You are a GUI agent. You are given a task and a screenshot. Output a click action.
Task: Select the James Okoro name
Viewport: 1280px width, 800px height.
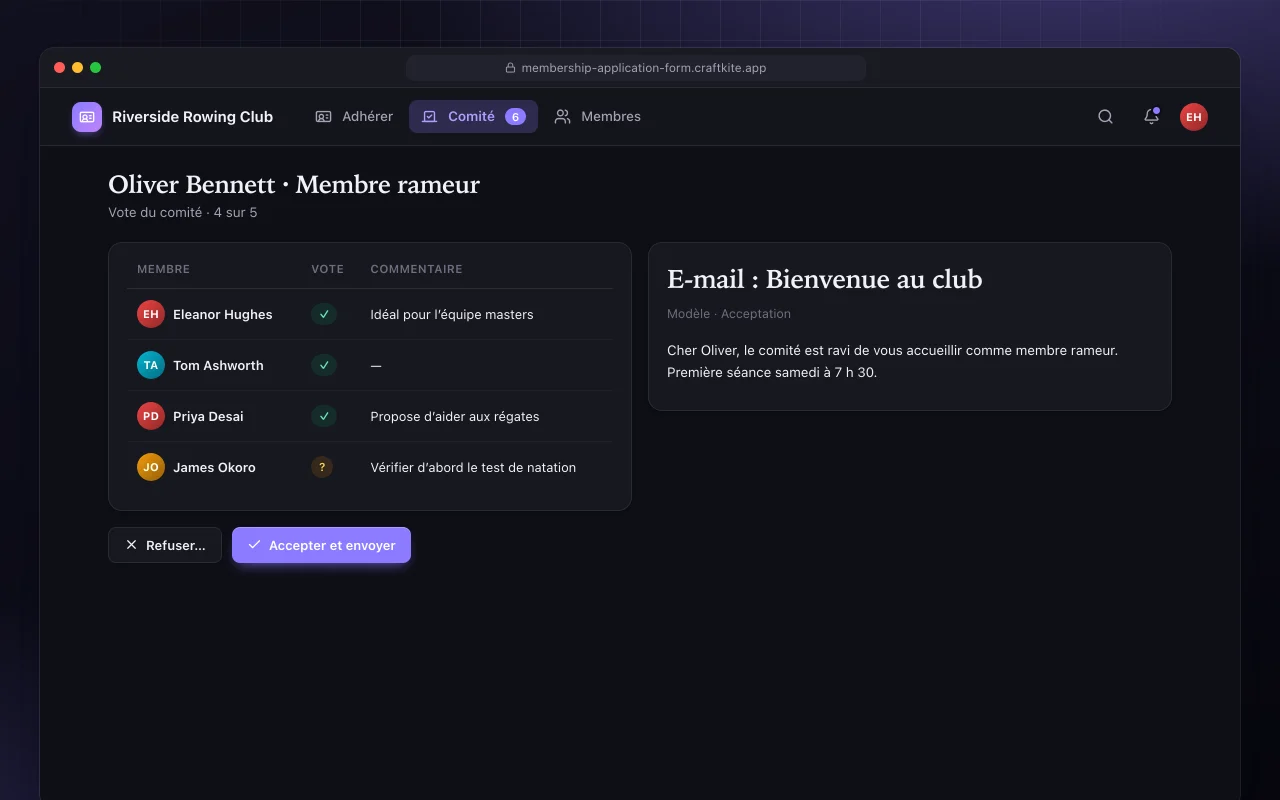point(214,467)
